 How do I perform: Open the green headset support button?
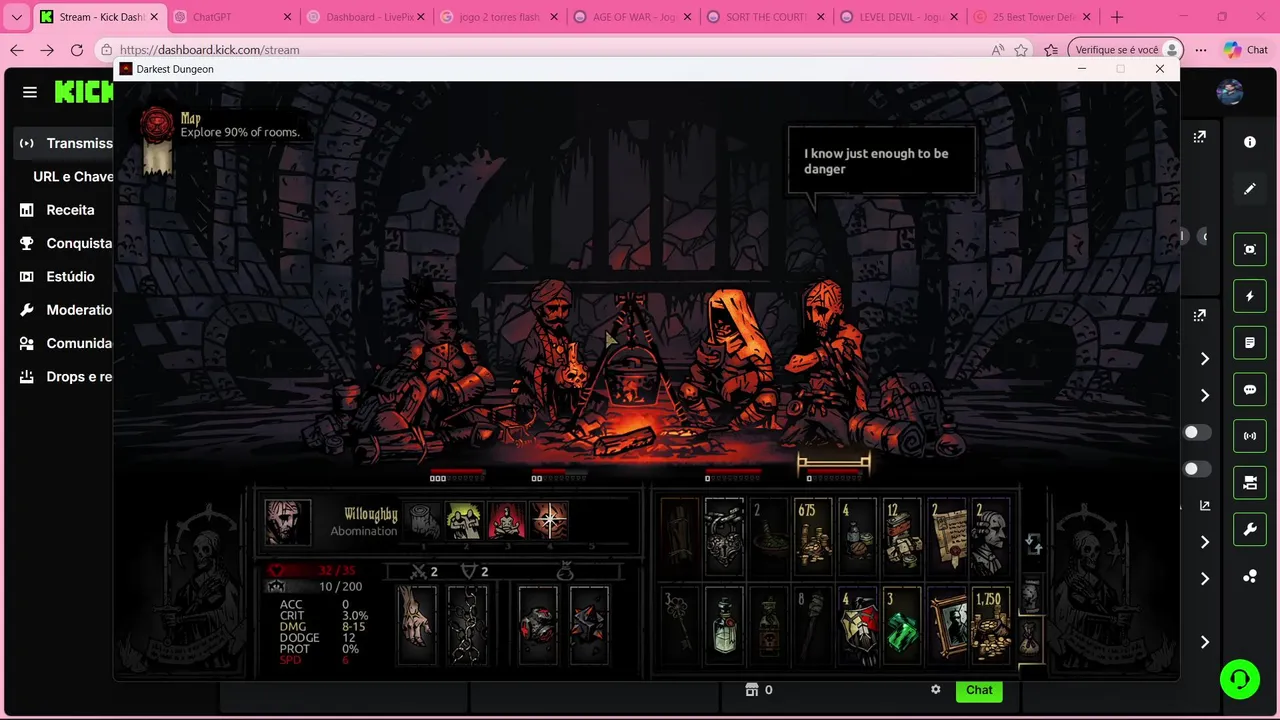pos(1240,680)
